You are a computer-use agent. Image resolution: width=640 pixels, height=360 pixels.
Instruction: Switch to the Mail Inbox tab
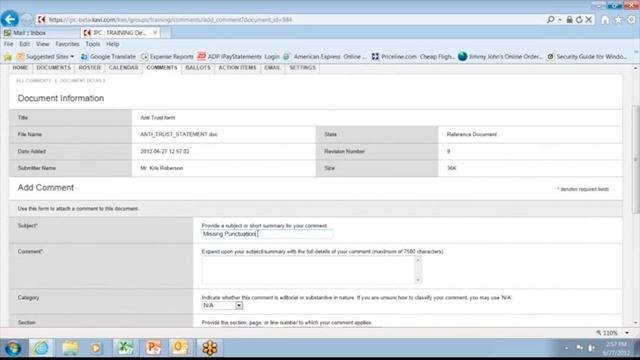pos(40,33)
